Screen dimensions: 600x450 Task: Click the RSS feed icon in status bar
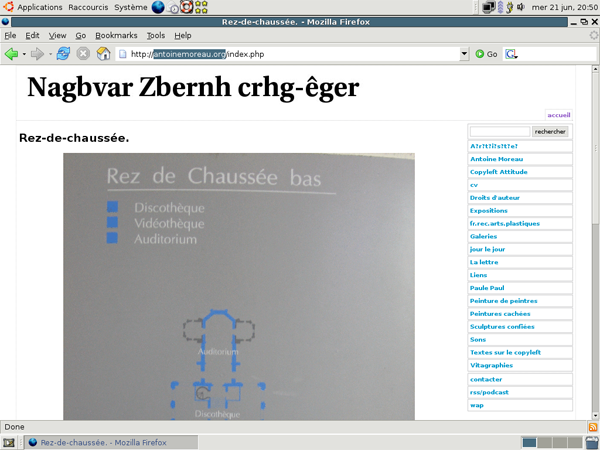point(592,427)
